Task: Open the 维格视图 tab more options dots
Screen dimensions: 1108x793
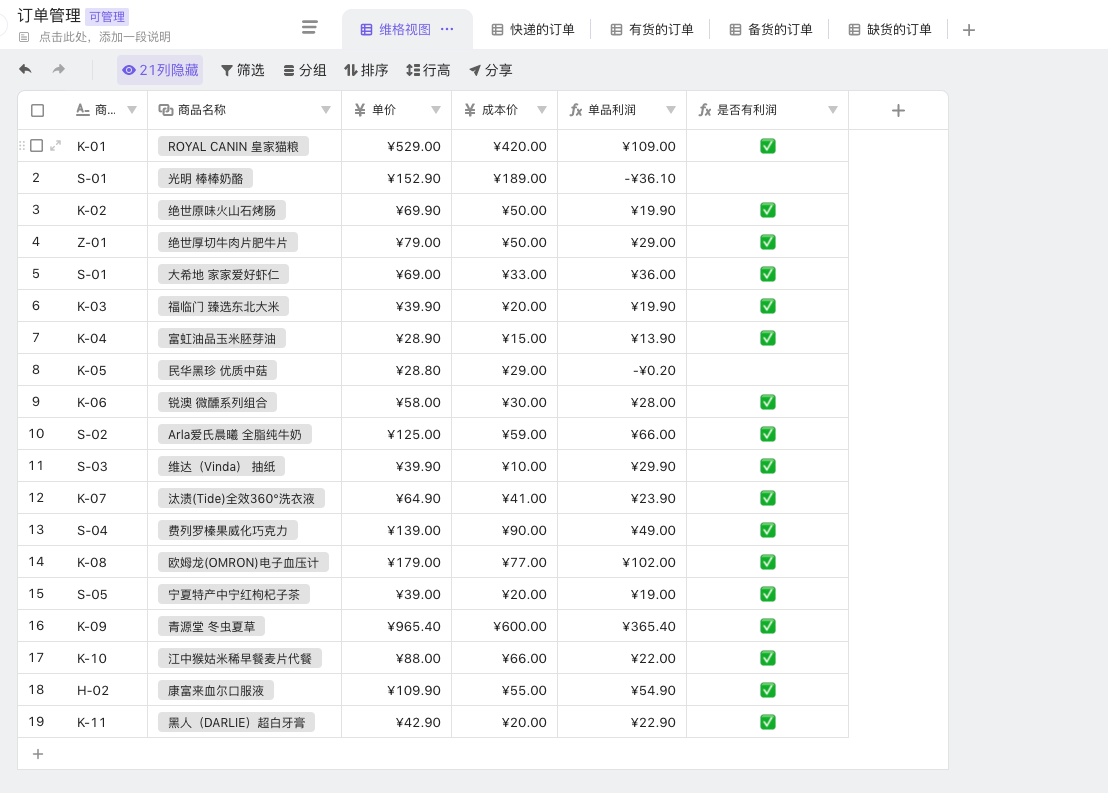Action: click(x=447, y=29)
